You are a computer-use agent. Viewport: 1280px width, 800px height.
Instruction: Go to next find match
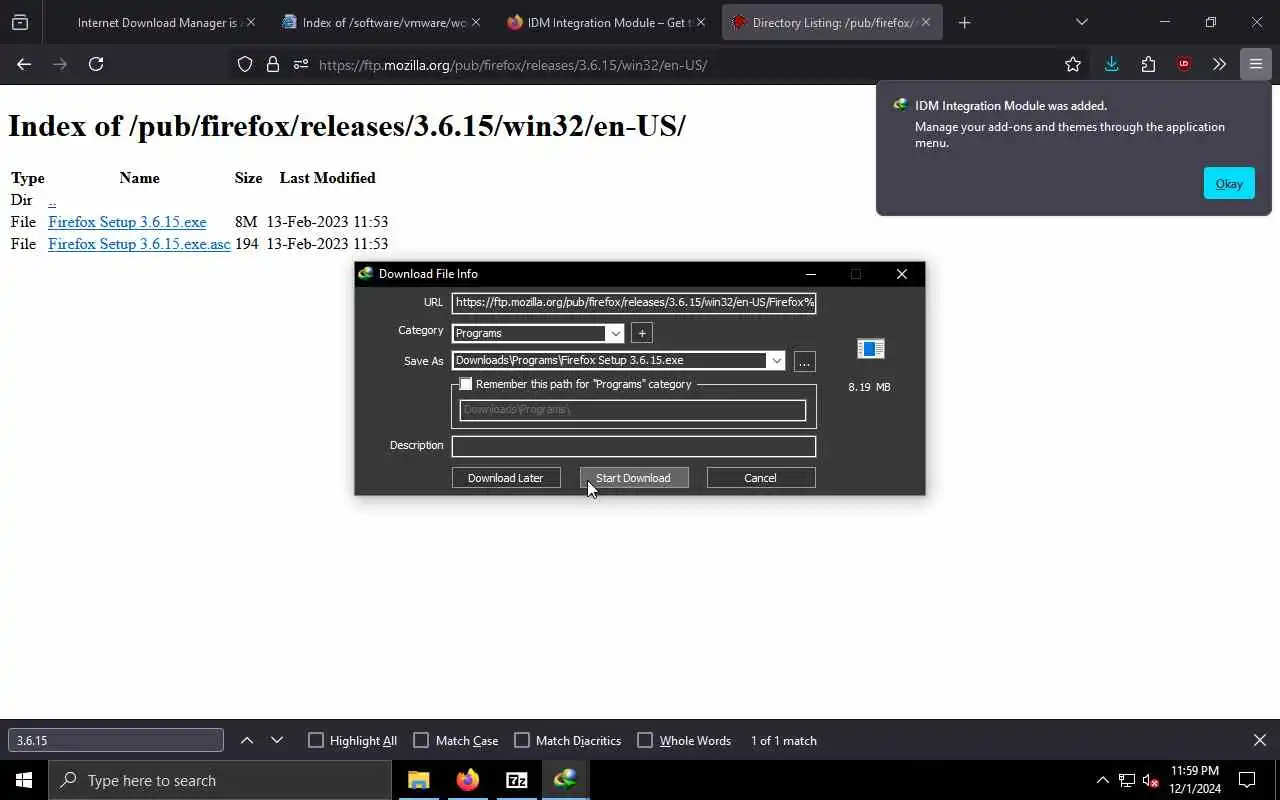(x=277, y=740)
